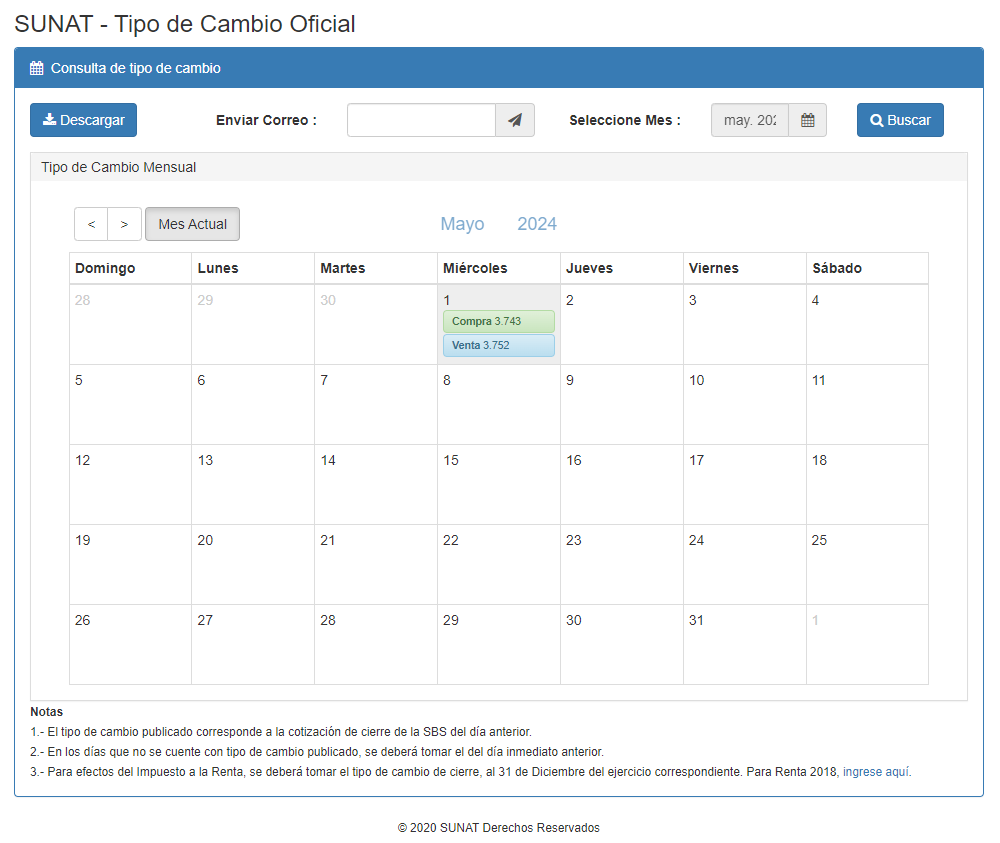Select day 31 in the calendar
The image size is (1000, 843).
(745, 645)
